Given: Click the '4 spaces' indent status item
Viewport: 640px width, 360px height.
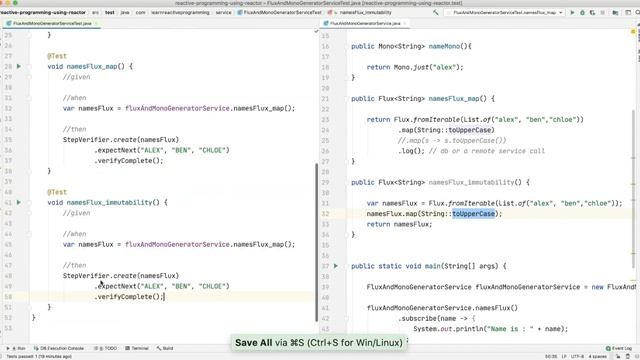Looking at the screenshot, I should click(x=598, y=356).
